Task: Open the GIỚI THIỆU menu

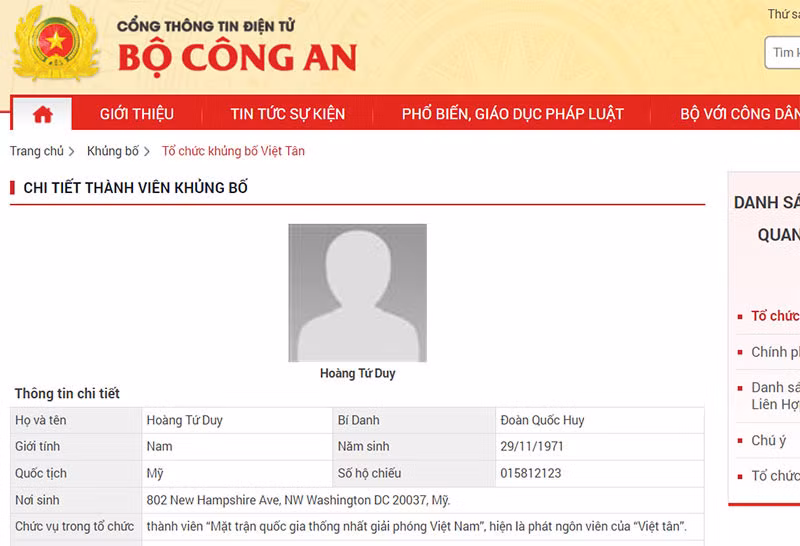Action: point(137,114)
